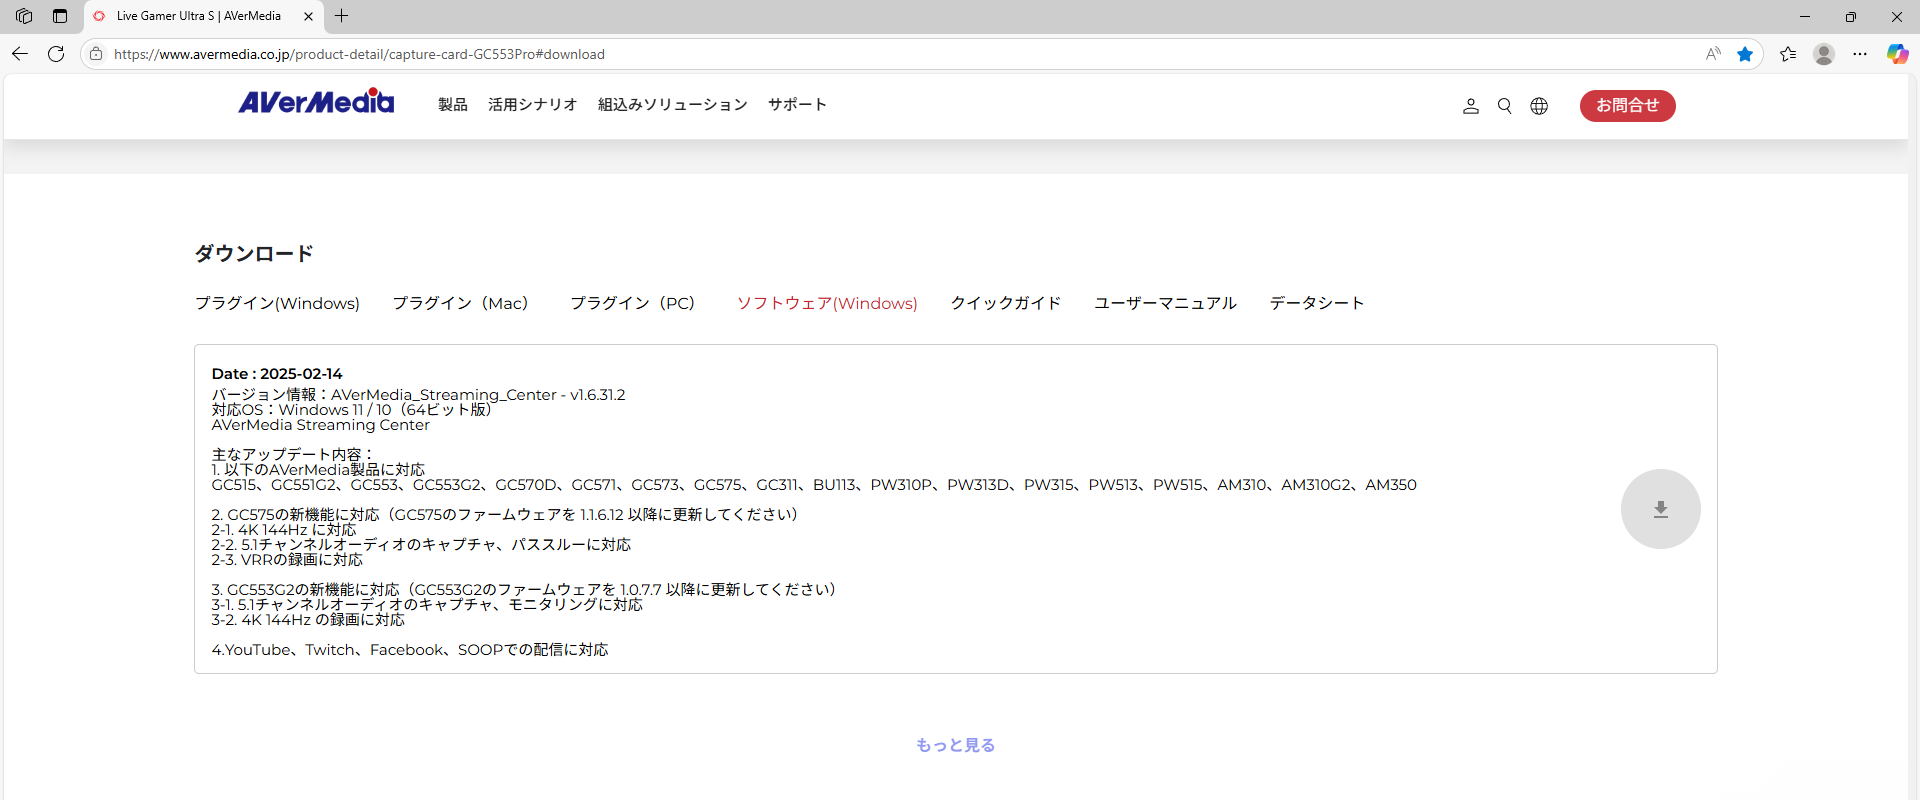Open the globe language selector
Image resolution: width=1920 pixels, height=800 pixels.
coord(1539,106)
